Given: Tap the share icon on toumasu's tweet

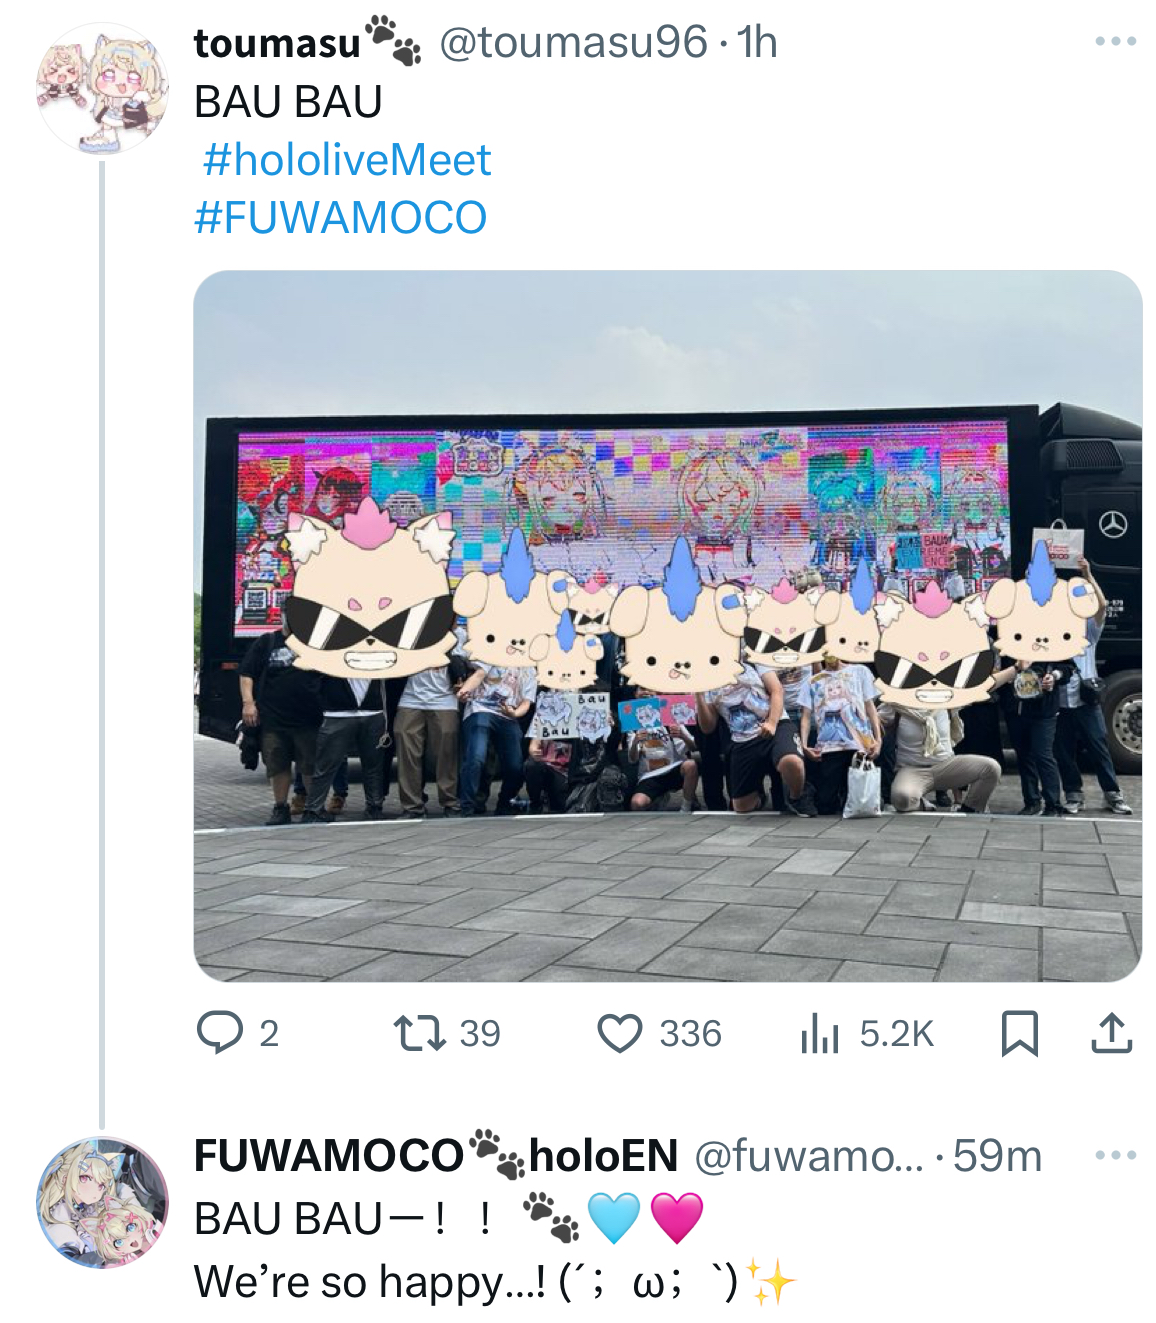Looking at the screenshot, I should click(1111, 1033).
